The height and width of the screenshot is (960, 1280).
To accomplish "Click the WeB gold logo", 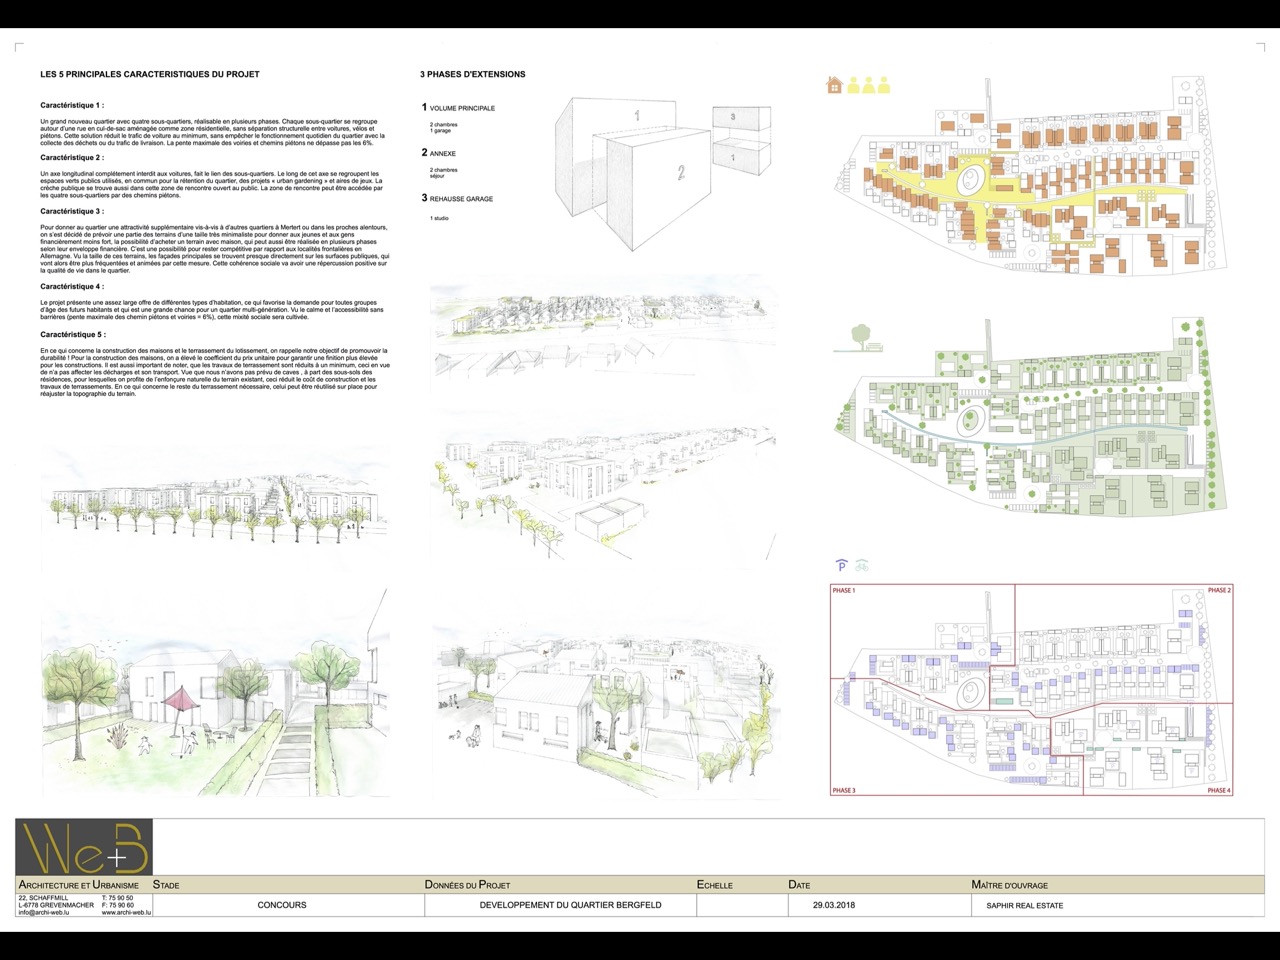I will [x=84, y=848].
